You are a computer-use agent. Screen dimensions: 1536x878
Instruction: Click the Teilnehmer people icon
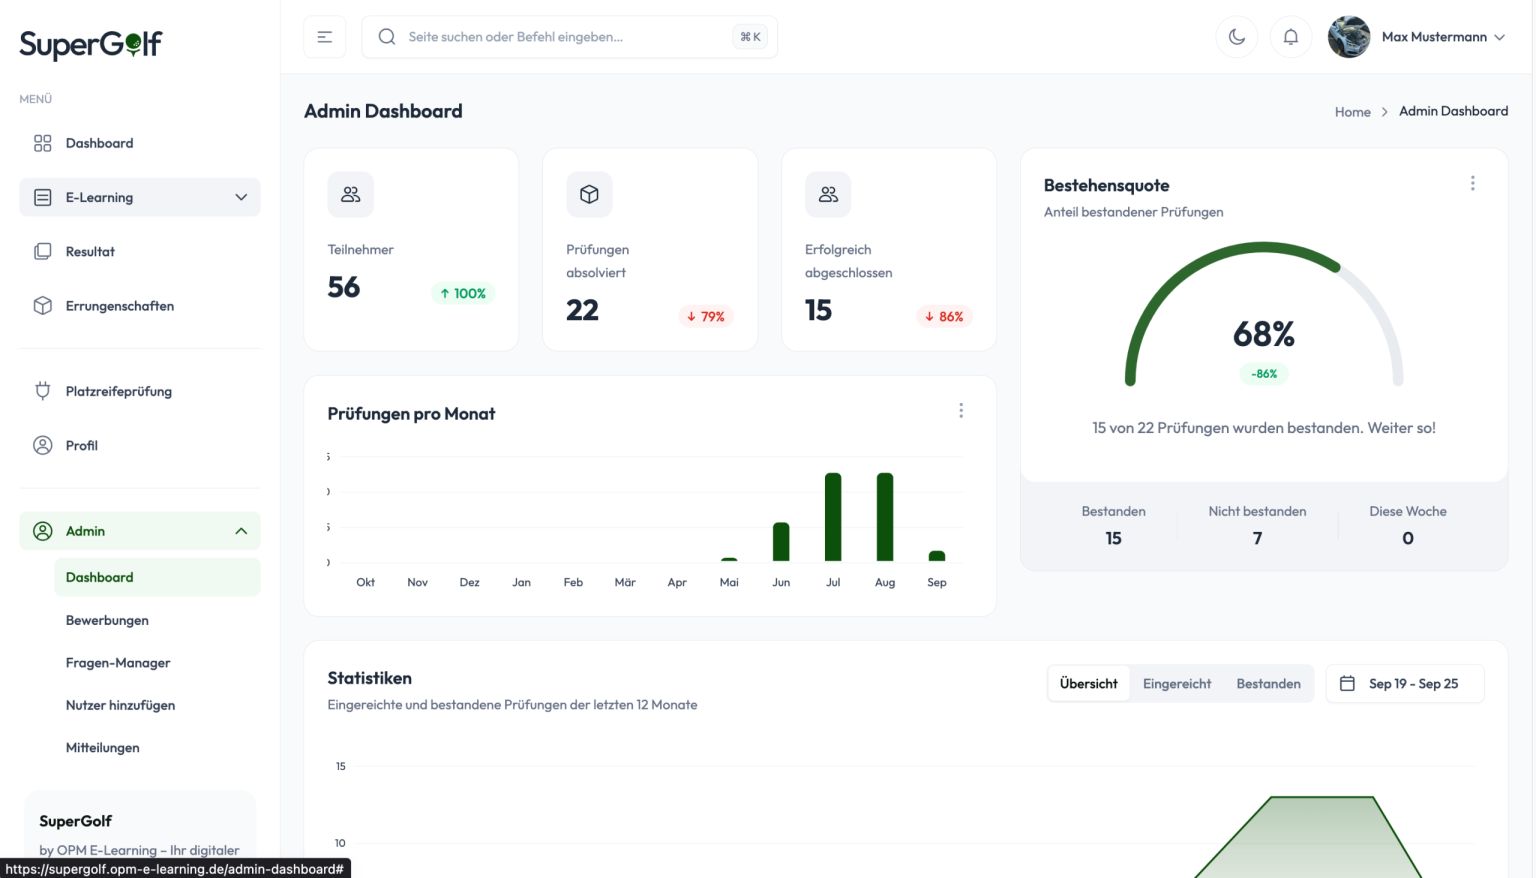[x=351, y=194]
